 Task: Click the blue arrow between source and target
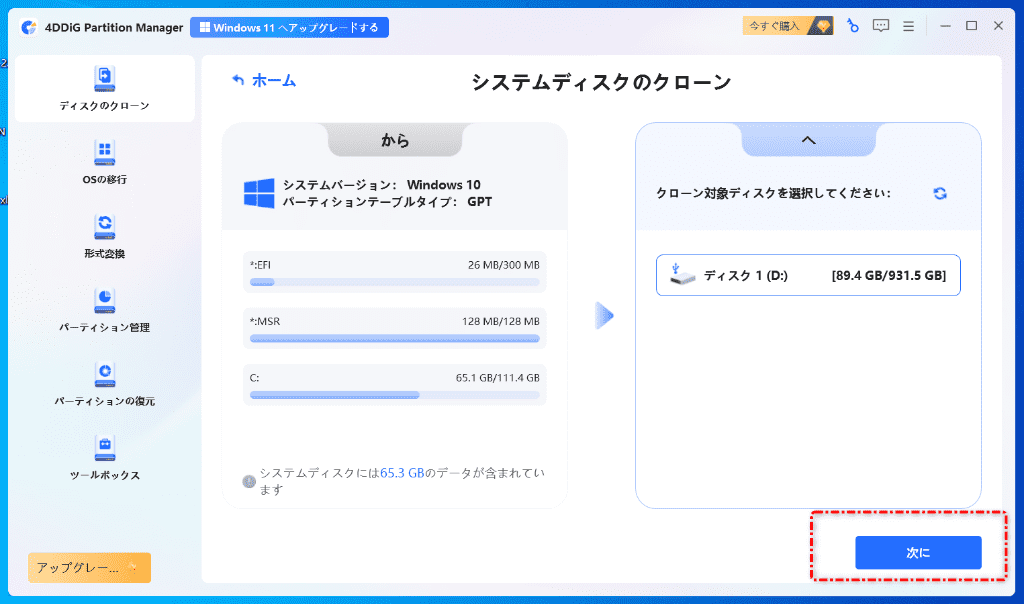tap(604, 315)
